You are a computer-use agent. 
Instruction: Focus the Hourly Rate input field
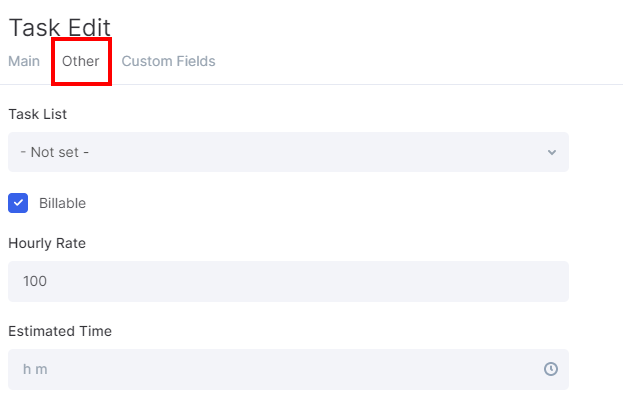(288, 281)
